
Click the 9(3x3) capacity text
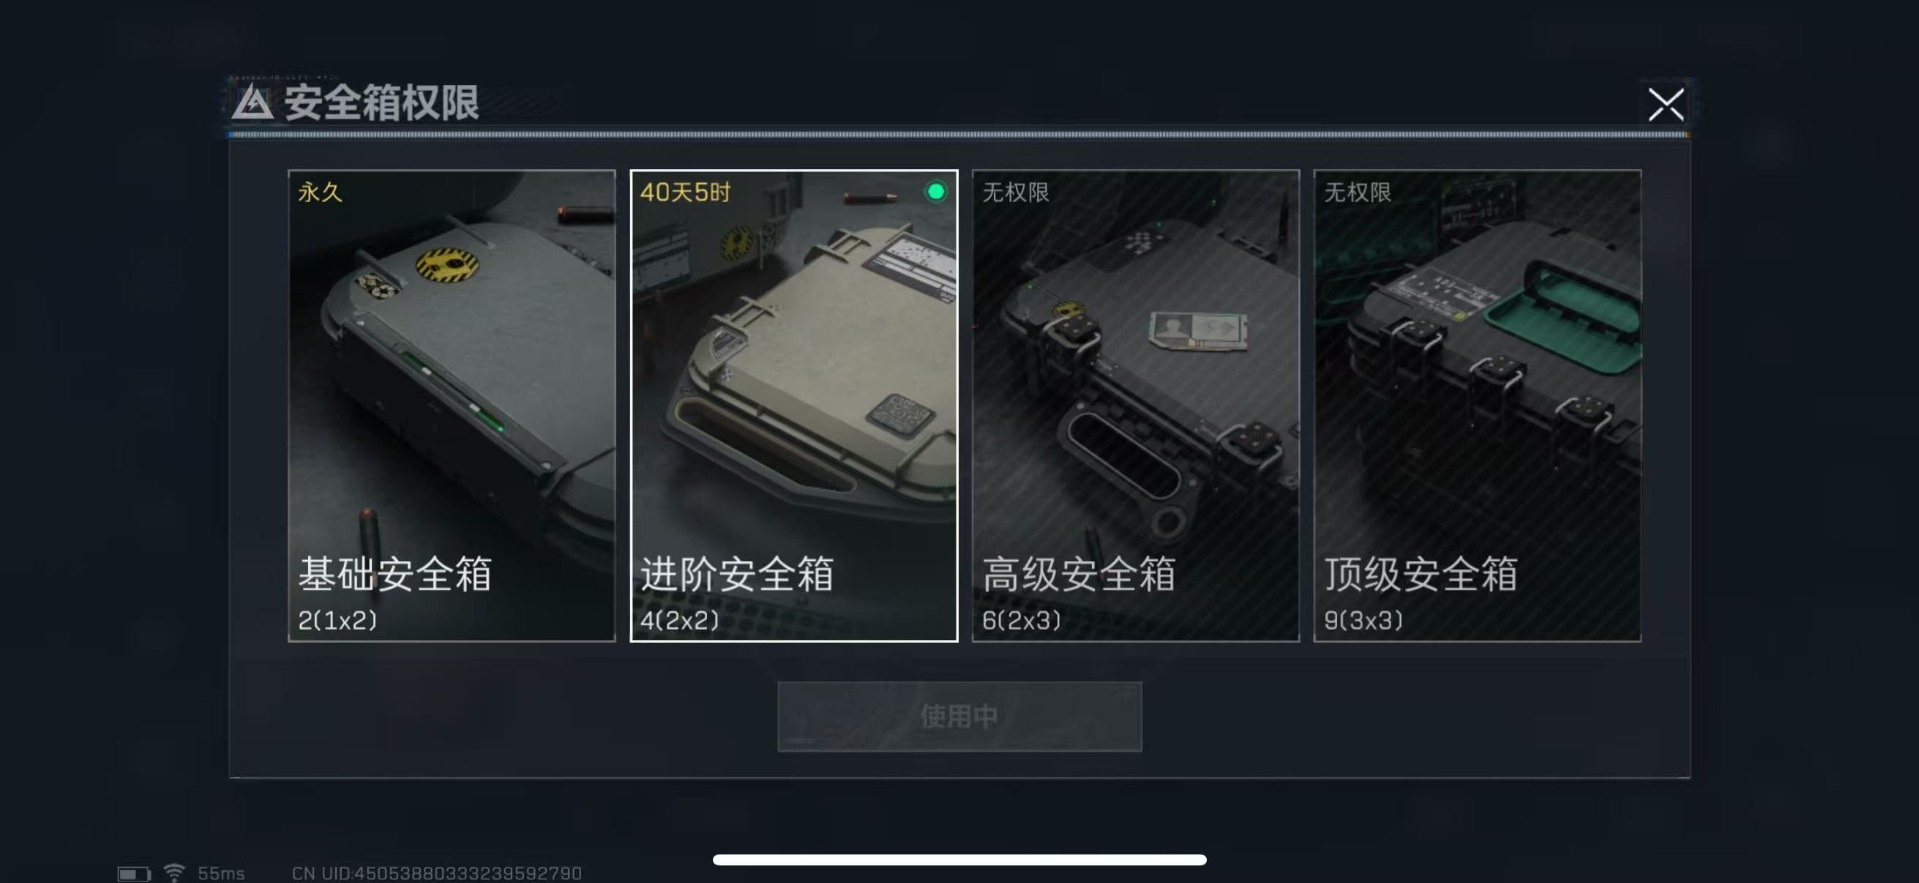(1363, 620)
